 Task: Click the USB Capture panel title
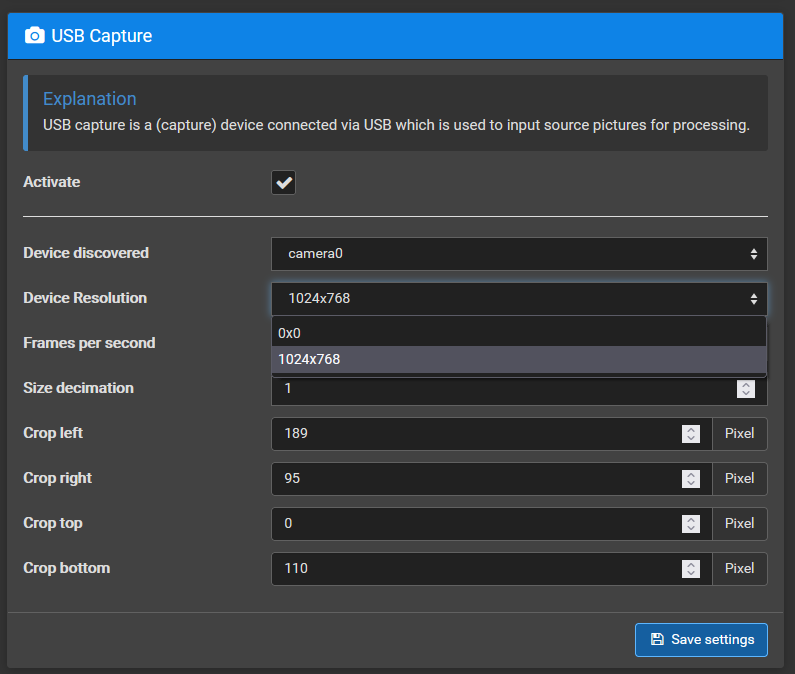click(x=101, y=36)
